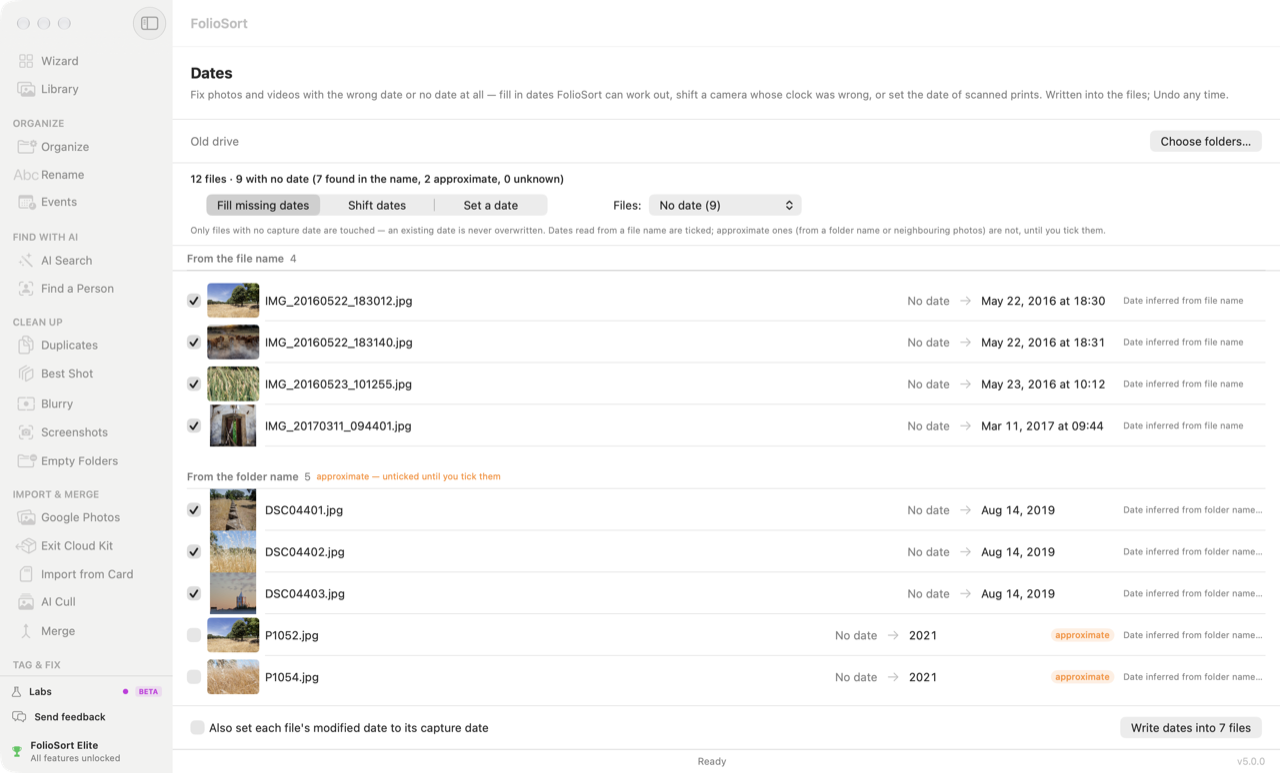
Task: Click the Merge icon
Action: pos(26,631)
